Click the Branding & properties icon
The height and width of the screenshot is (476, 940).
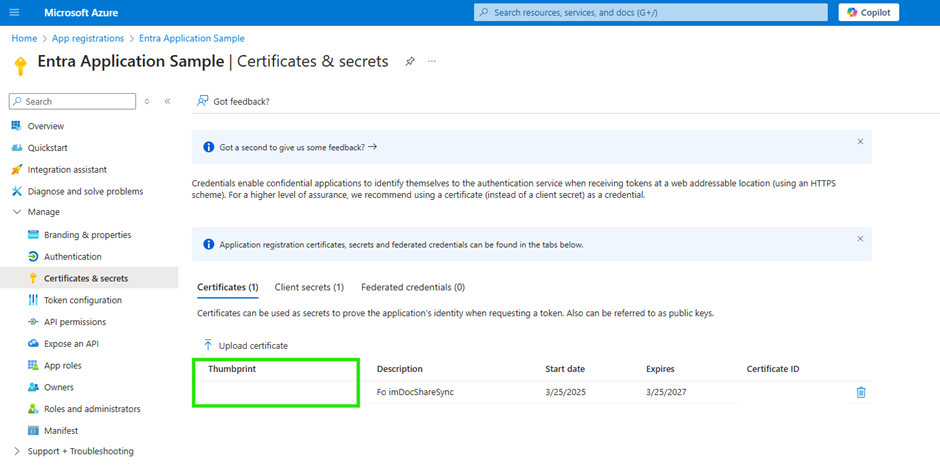[33, 234]
